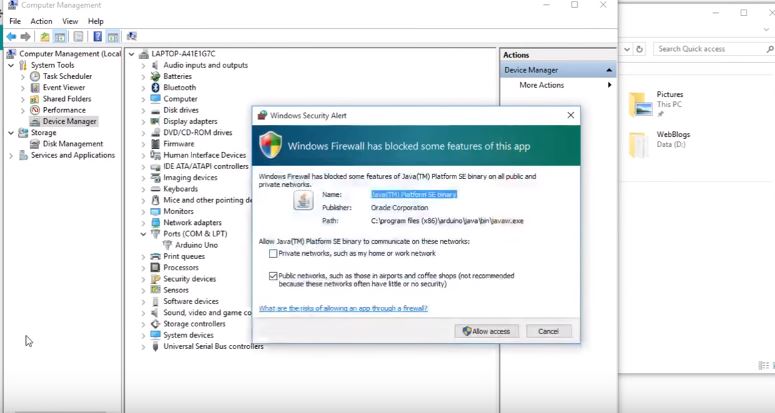Viewport: 775px width, 413px height.
Task: Click the Monitors category icon
Action: [155, 211]
